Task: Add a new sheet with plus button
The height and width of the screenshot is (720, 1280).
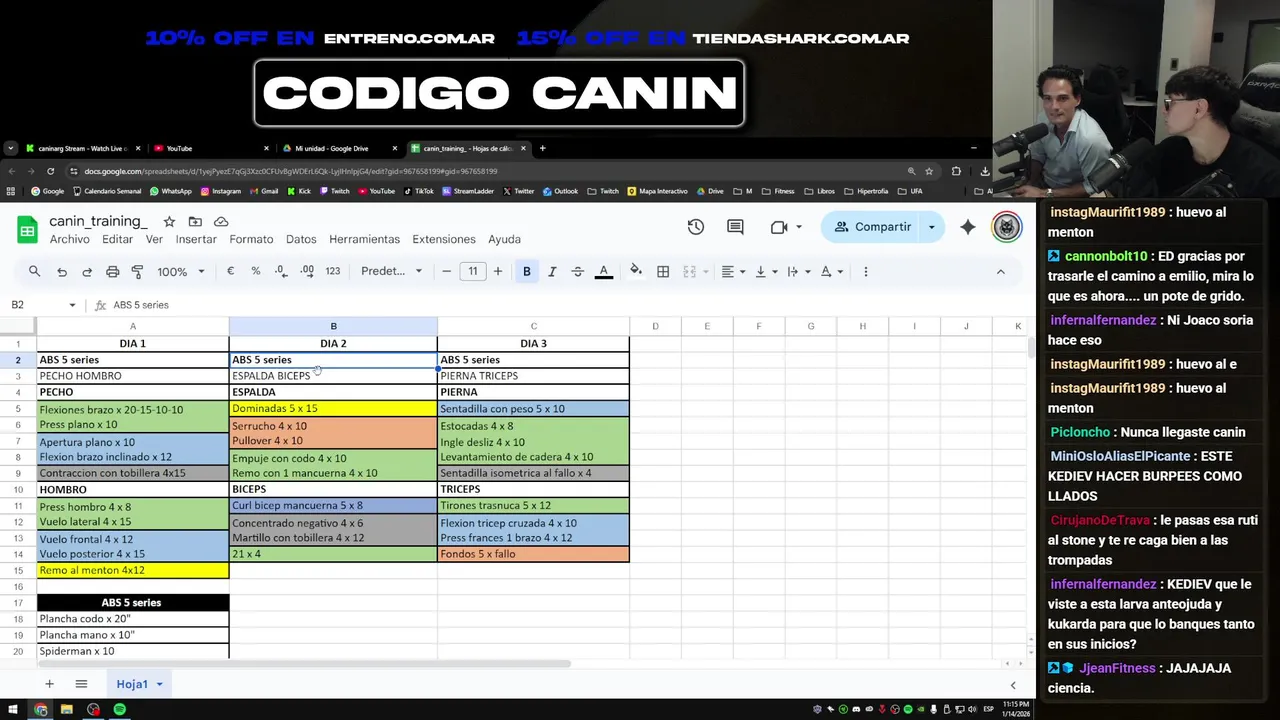Action: coord(49,684)
